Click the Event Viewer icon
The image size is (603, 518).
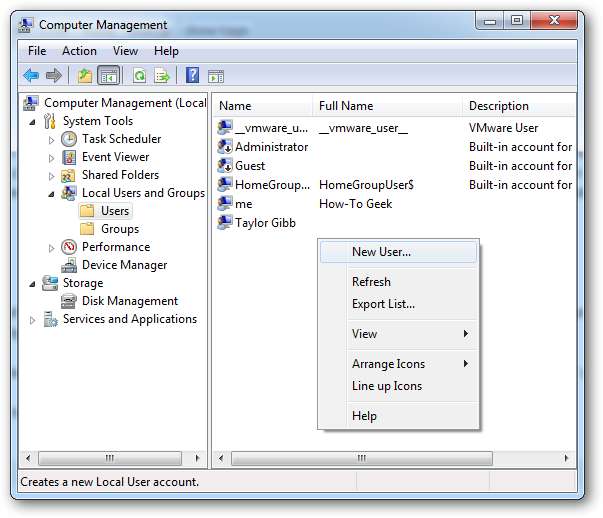[69, 157]
